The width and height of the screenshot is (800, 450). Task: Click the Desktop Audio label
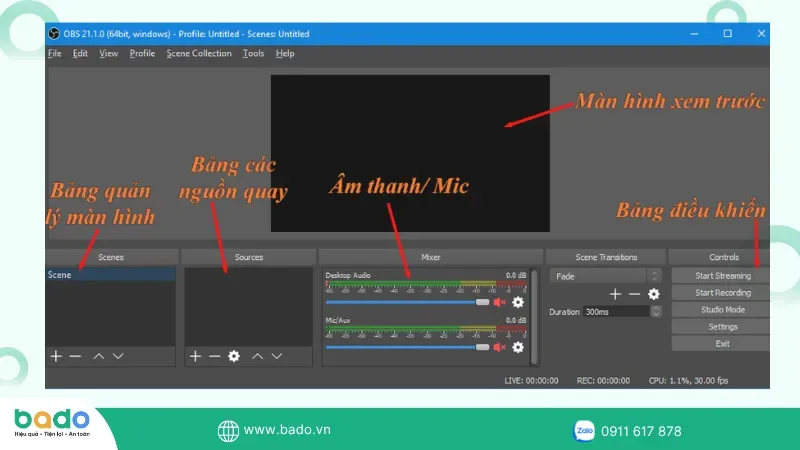[348, 276]
